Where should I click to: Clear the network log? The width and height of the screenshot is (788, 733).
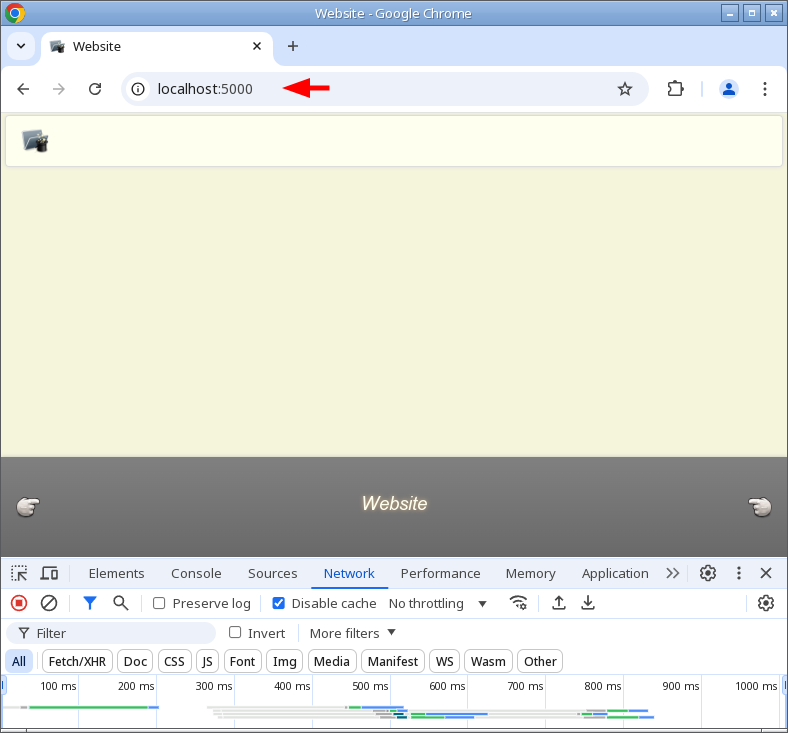[49, 603]
